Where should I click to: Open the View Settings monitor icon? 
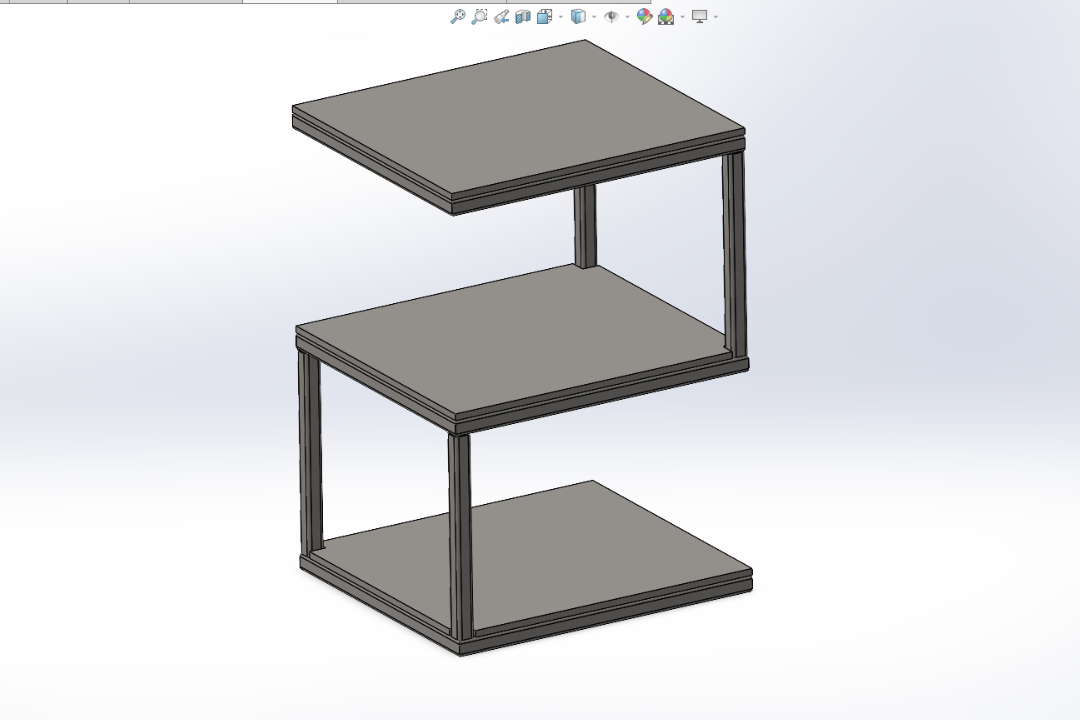(700, 17)
